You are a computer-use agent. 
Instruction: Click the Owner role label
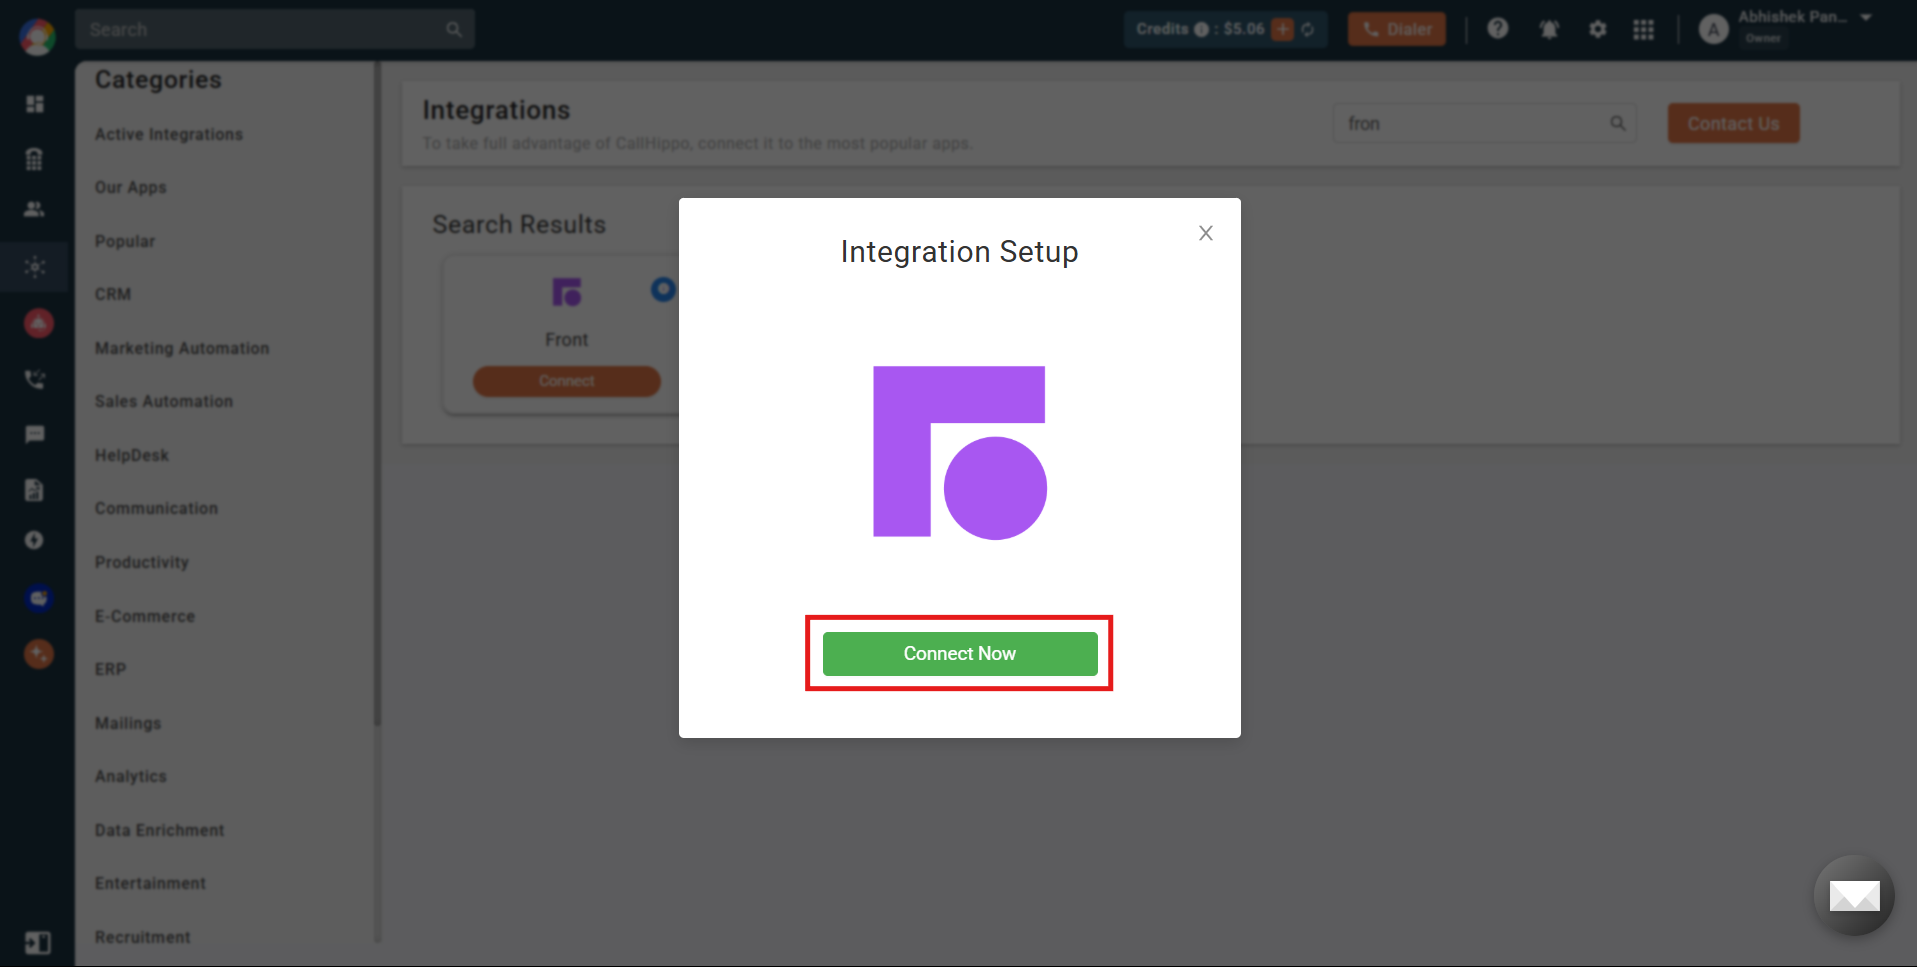(1762, 39)
